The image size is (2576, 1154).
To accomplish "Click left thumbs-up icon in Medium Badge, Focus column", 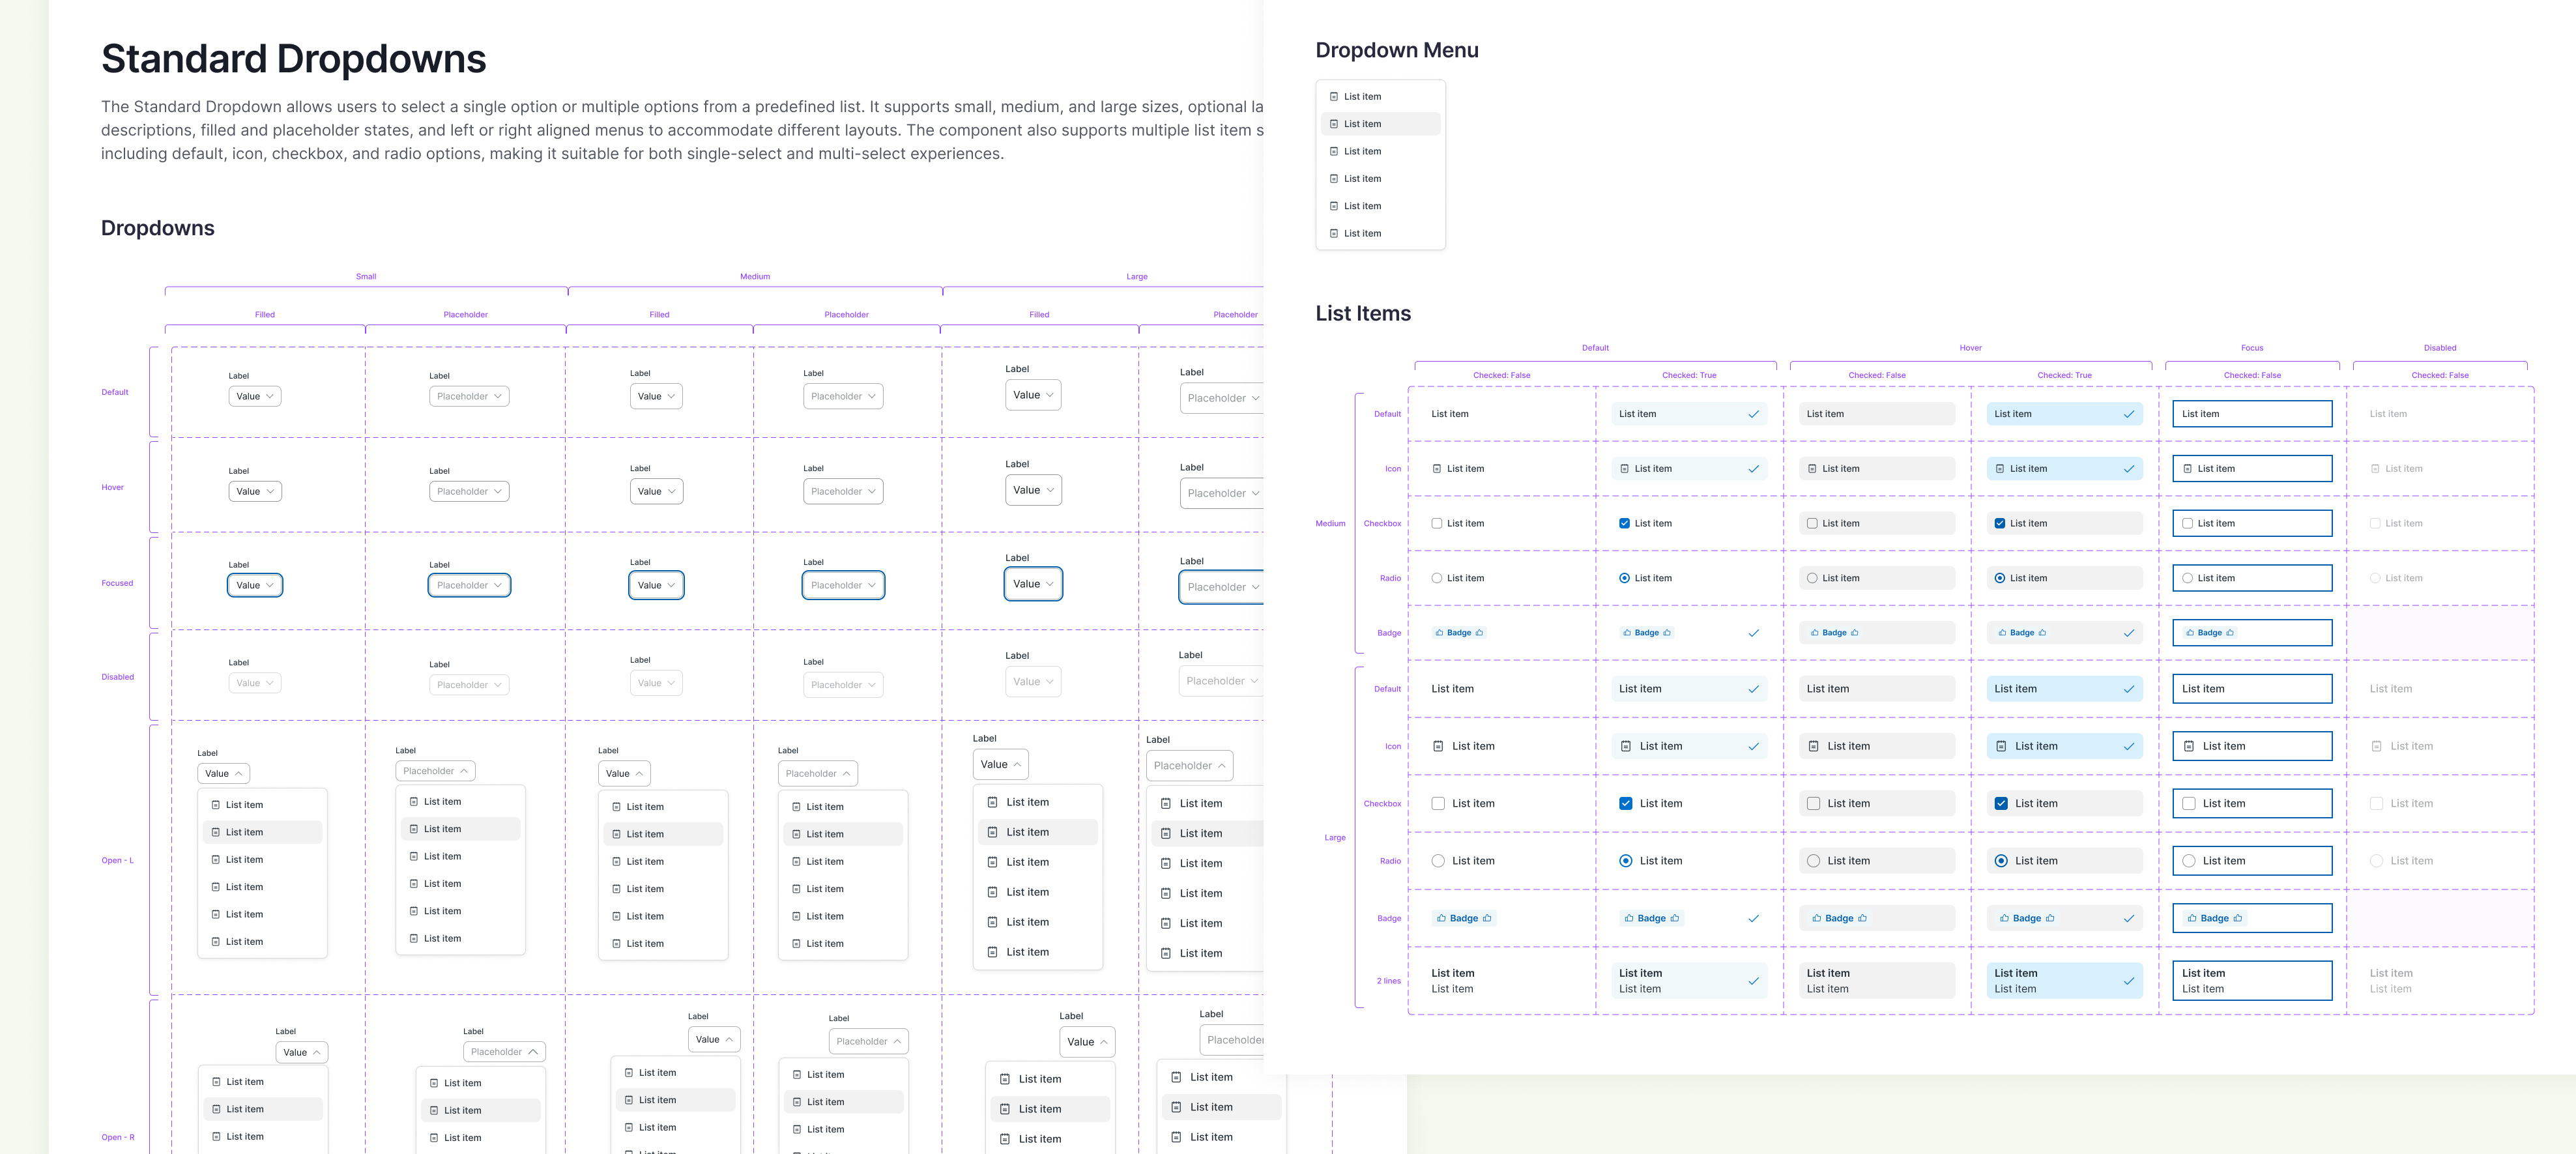I will click(x=2189, y=633).
